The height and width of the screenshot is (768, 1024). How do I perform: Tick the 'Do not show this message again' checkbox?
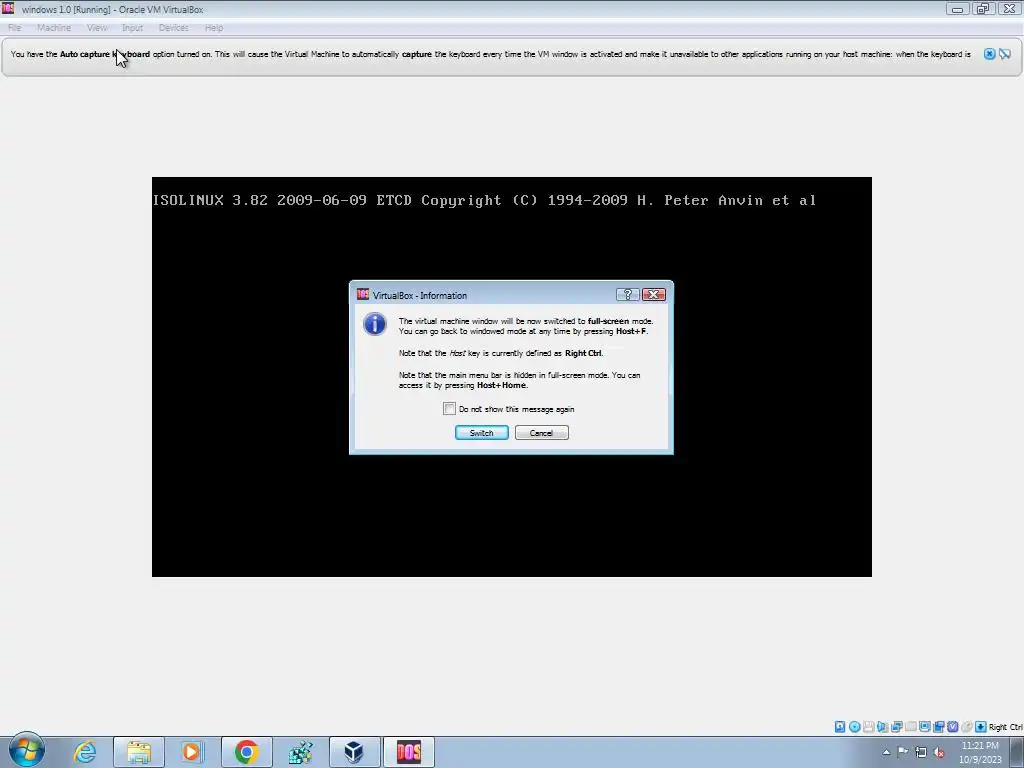click(x=449, y=409)
